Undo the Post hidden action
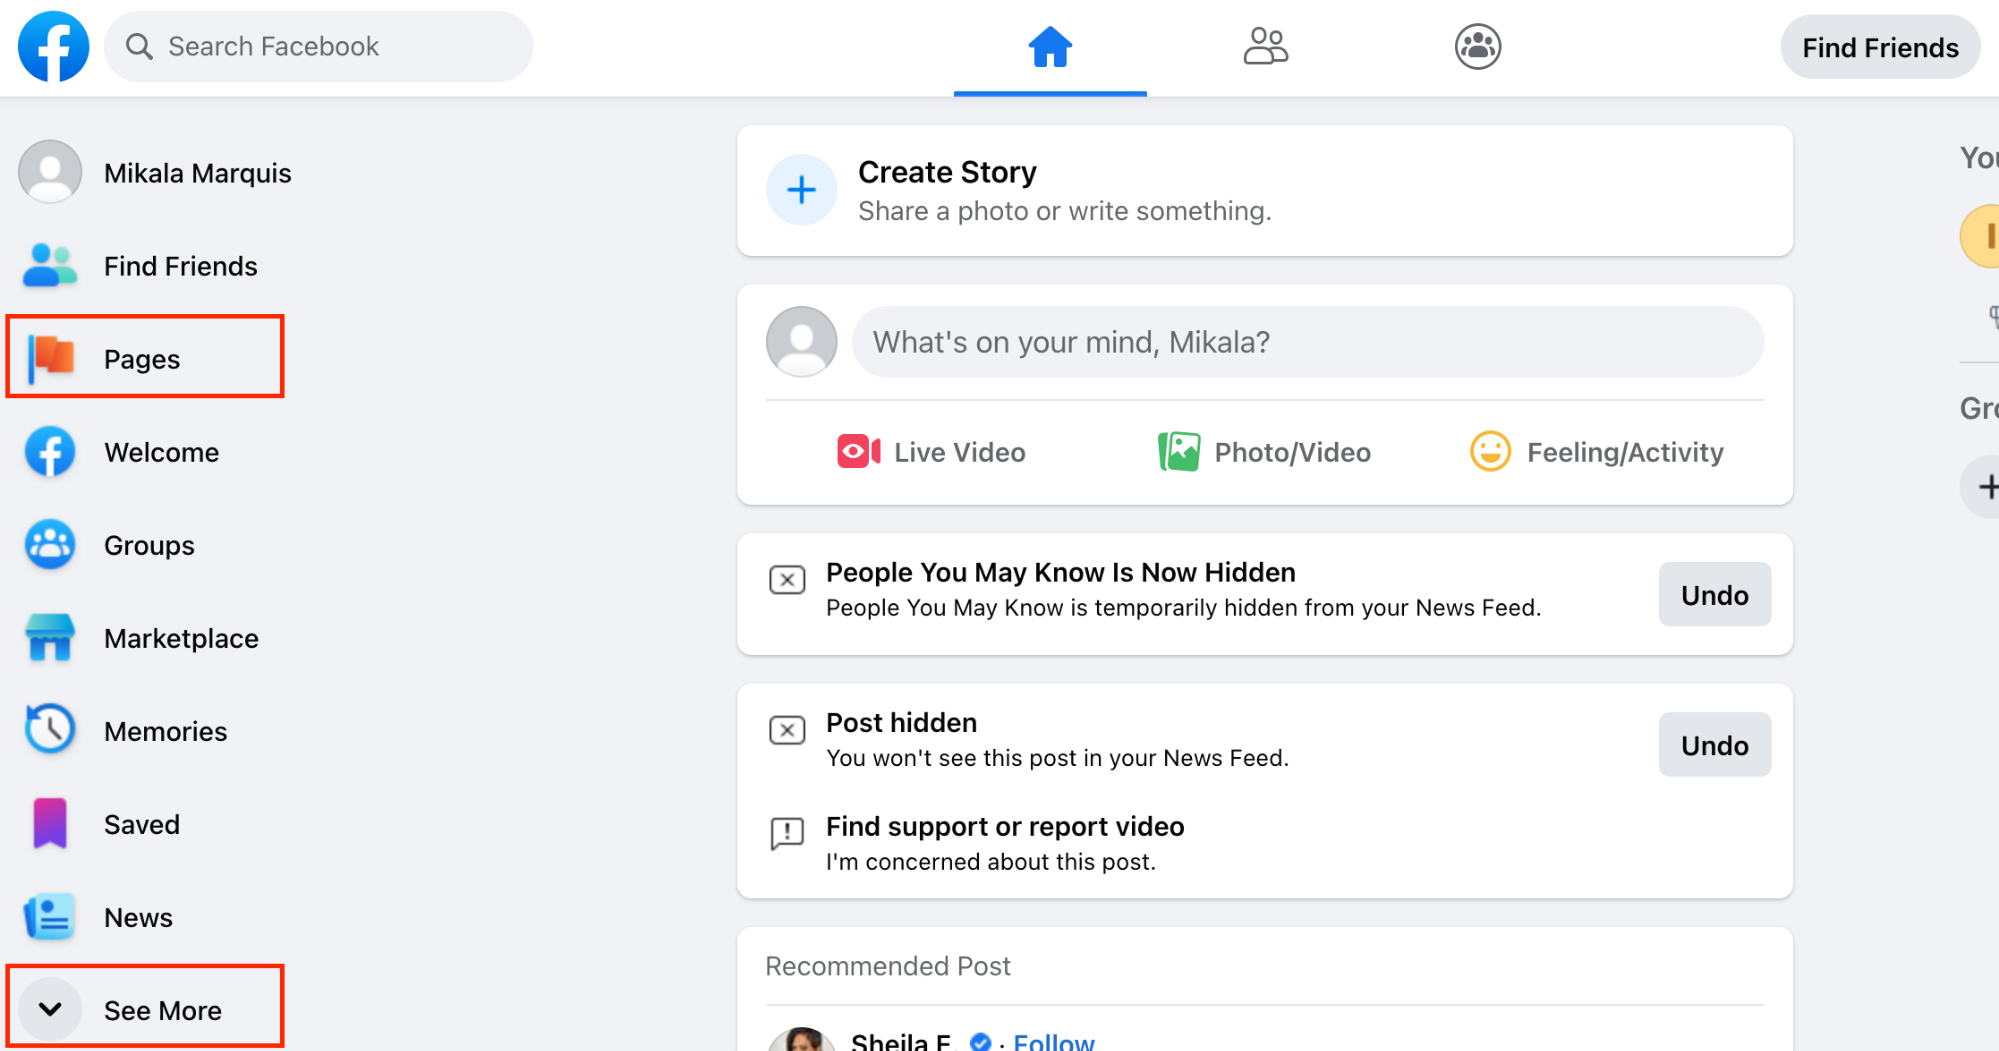The width and height of the screenshot is (1999, 1051). click(x=1714, y=745)
